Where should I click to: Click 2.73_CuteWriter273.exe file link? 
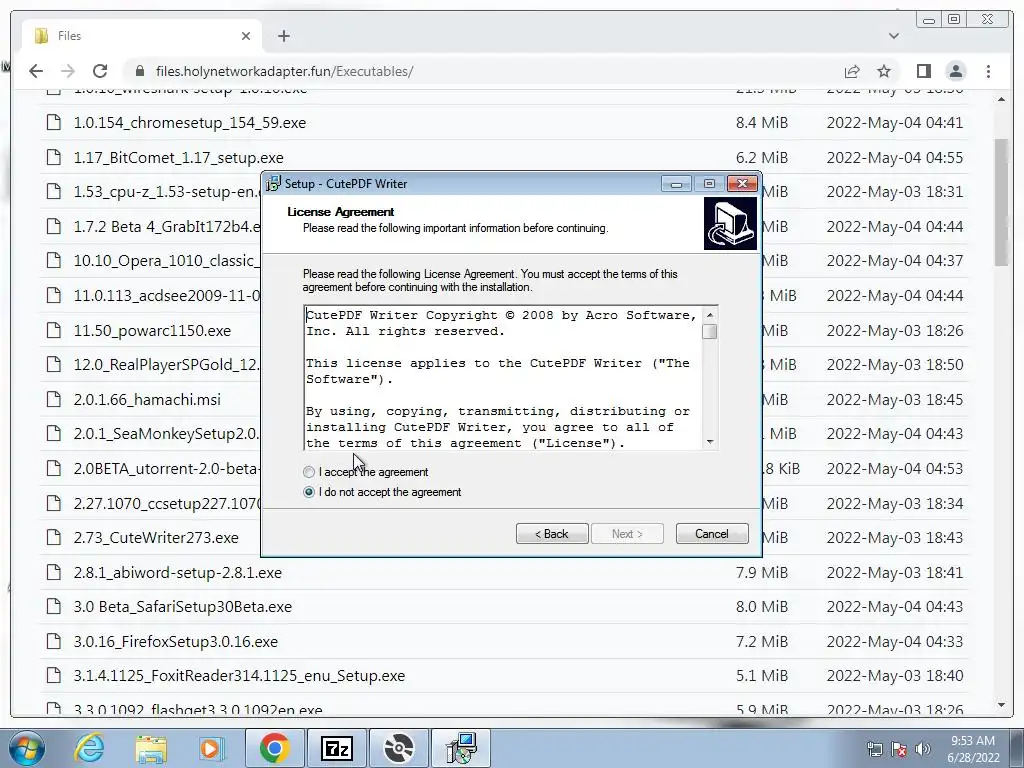click(155, 537)
